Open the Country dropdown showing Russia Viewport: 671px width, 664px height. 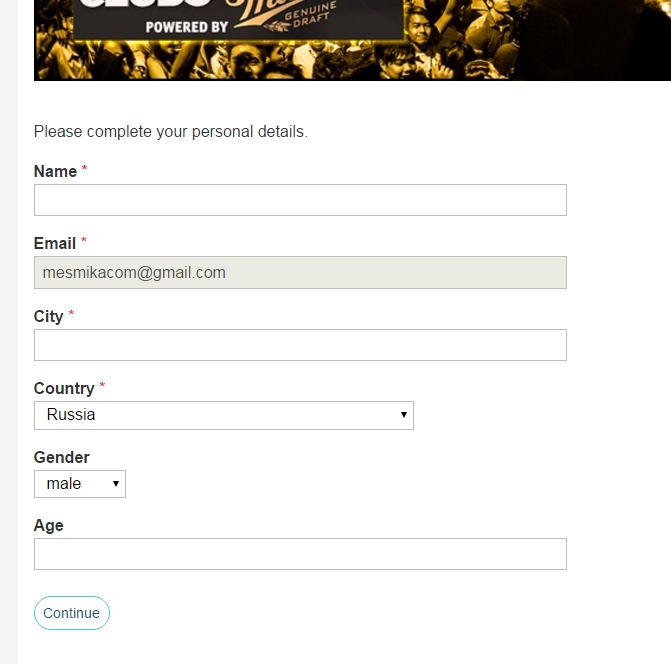pos(224,415)
